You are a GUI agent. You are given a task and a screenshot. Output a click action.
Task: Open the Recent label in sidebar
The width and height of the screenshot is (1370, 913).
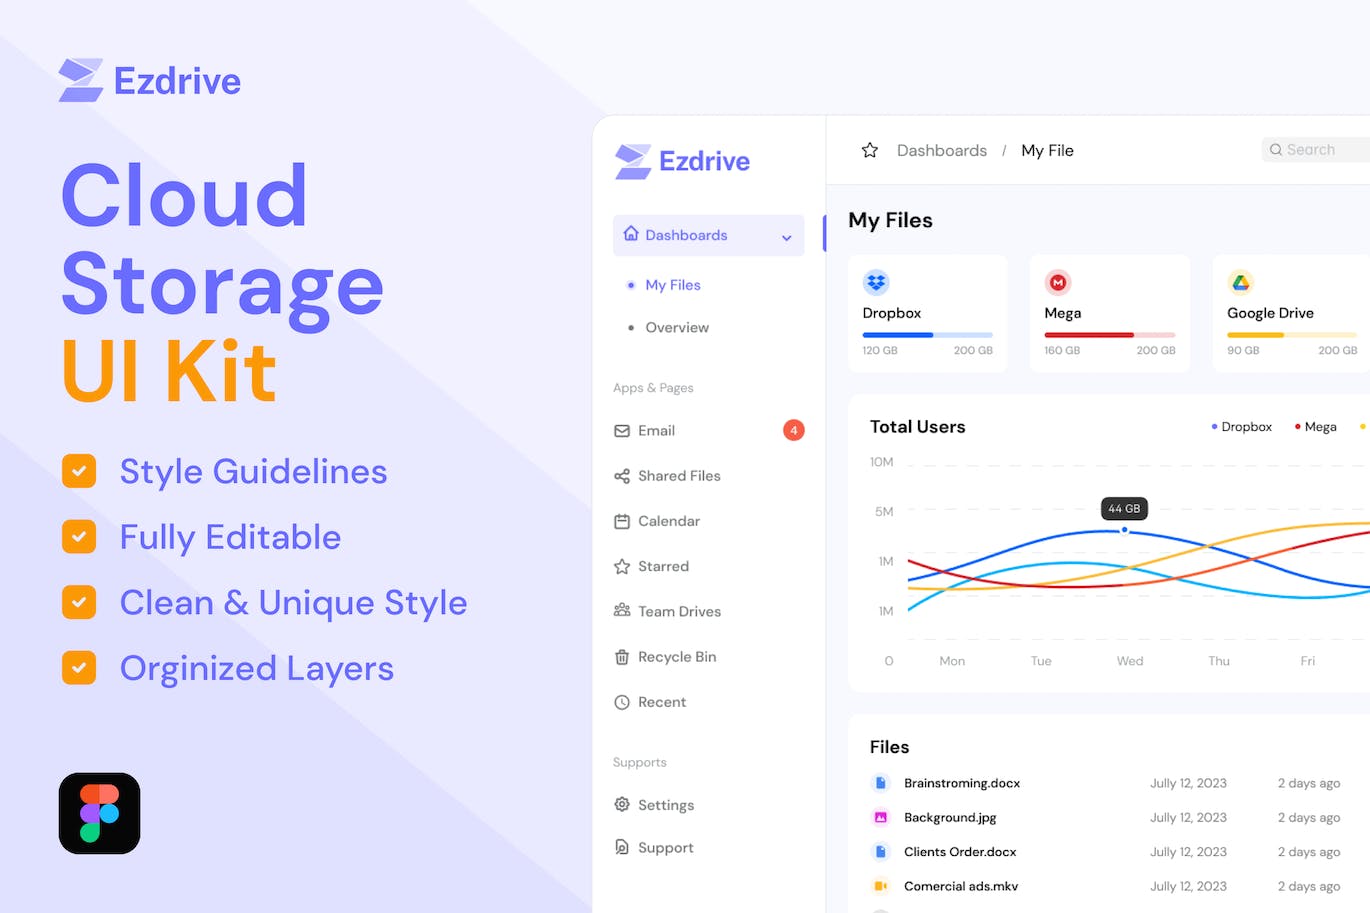(x=662, y=702)
